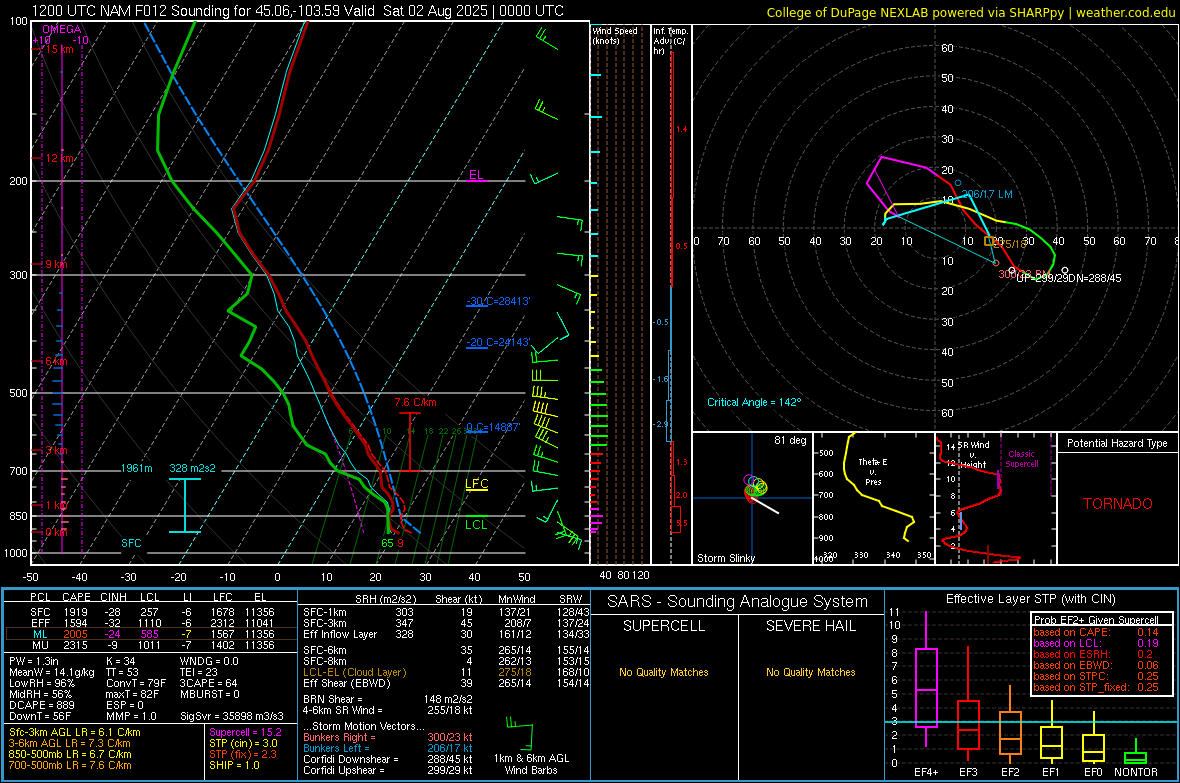1180x783 pixels.
Task: Select the SFC parcel row in table
Action: click(151, 613)
